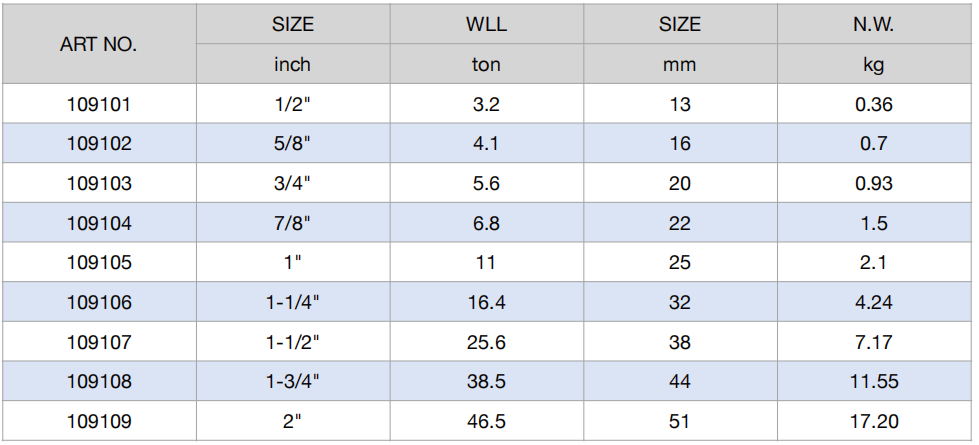Select the 13 mm size cell
This screenshot has height=445, width=979.
click(x=680, y=104)
